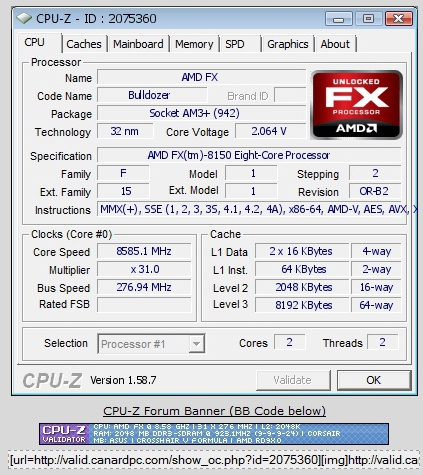The width and height of the screenshot is (423, 475).
Task: Click the Package value Socket AM3+ (942)
Action: click(201, 113)
